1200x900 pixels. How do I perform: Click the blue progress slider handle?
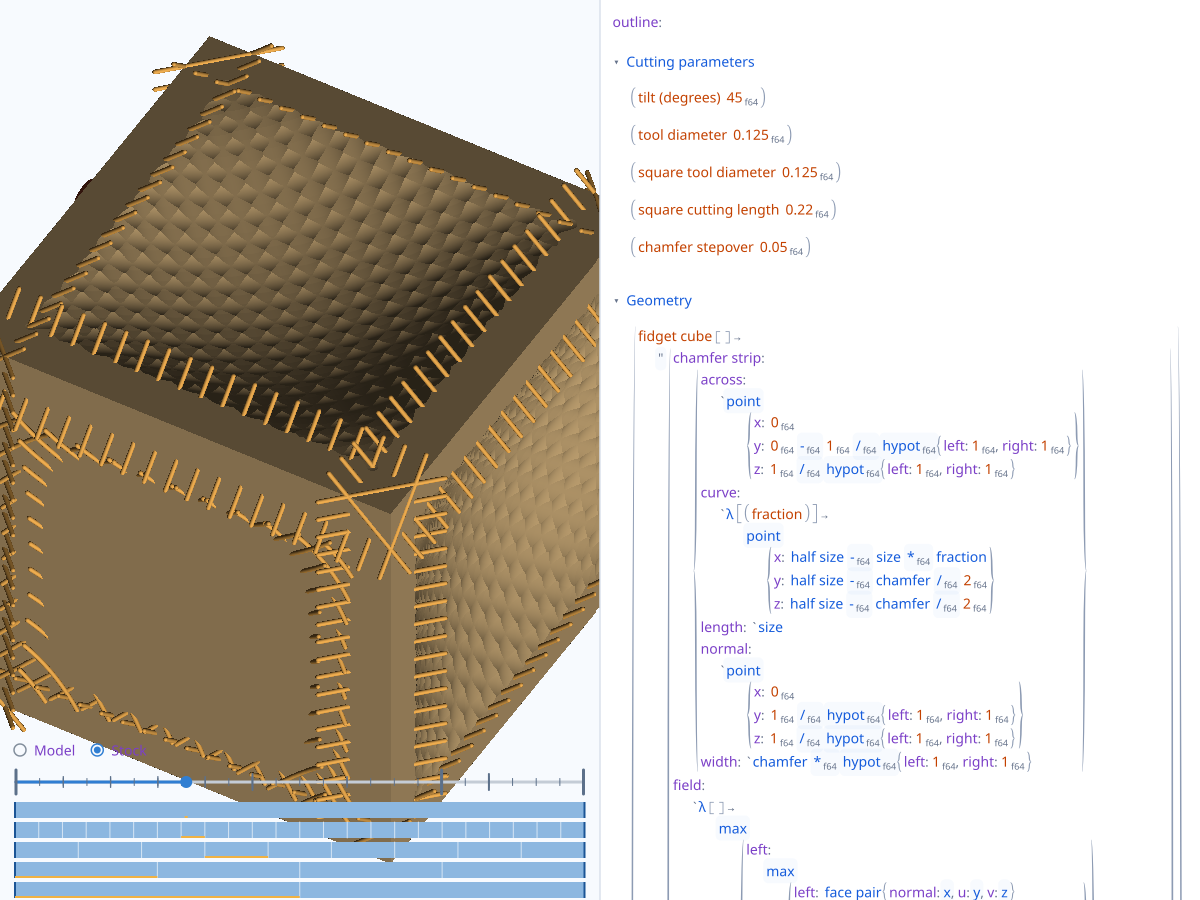pyautogui.click(x=186, y=782)
